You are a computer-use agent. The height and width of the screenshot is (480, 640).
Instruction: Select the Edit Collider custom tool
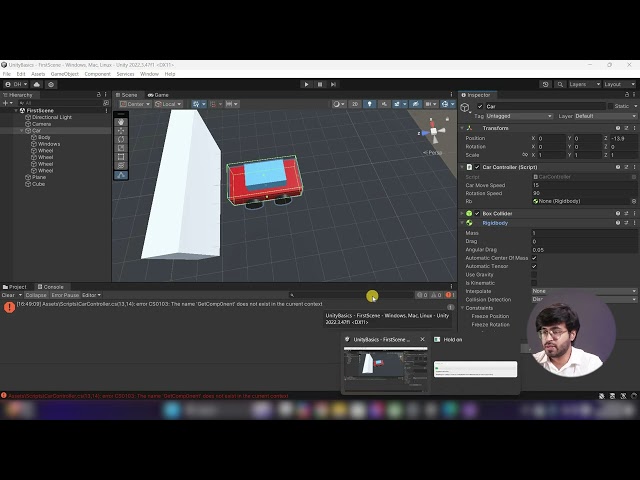121,175
